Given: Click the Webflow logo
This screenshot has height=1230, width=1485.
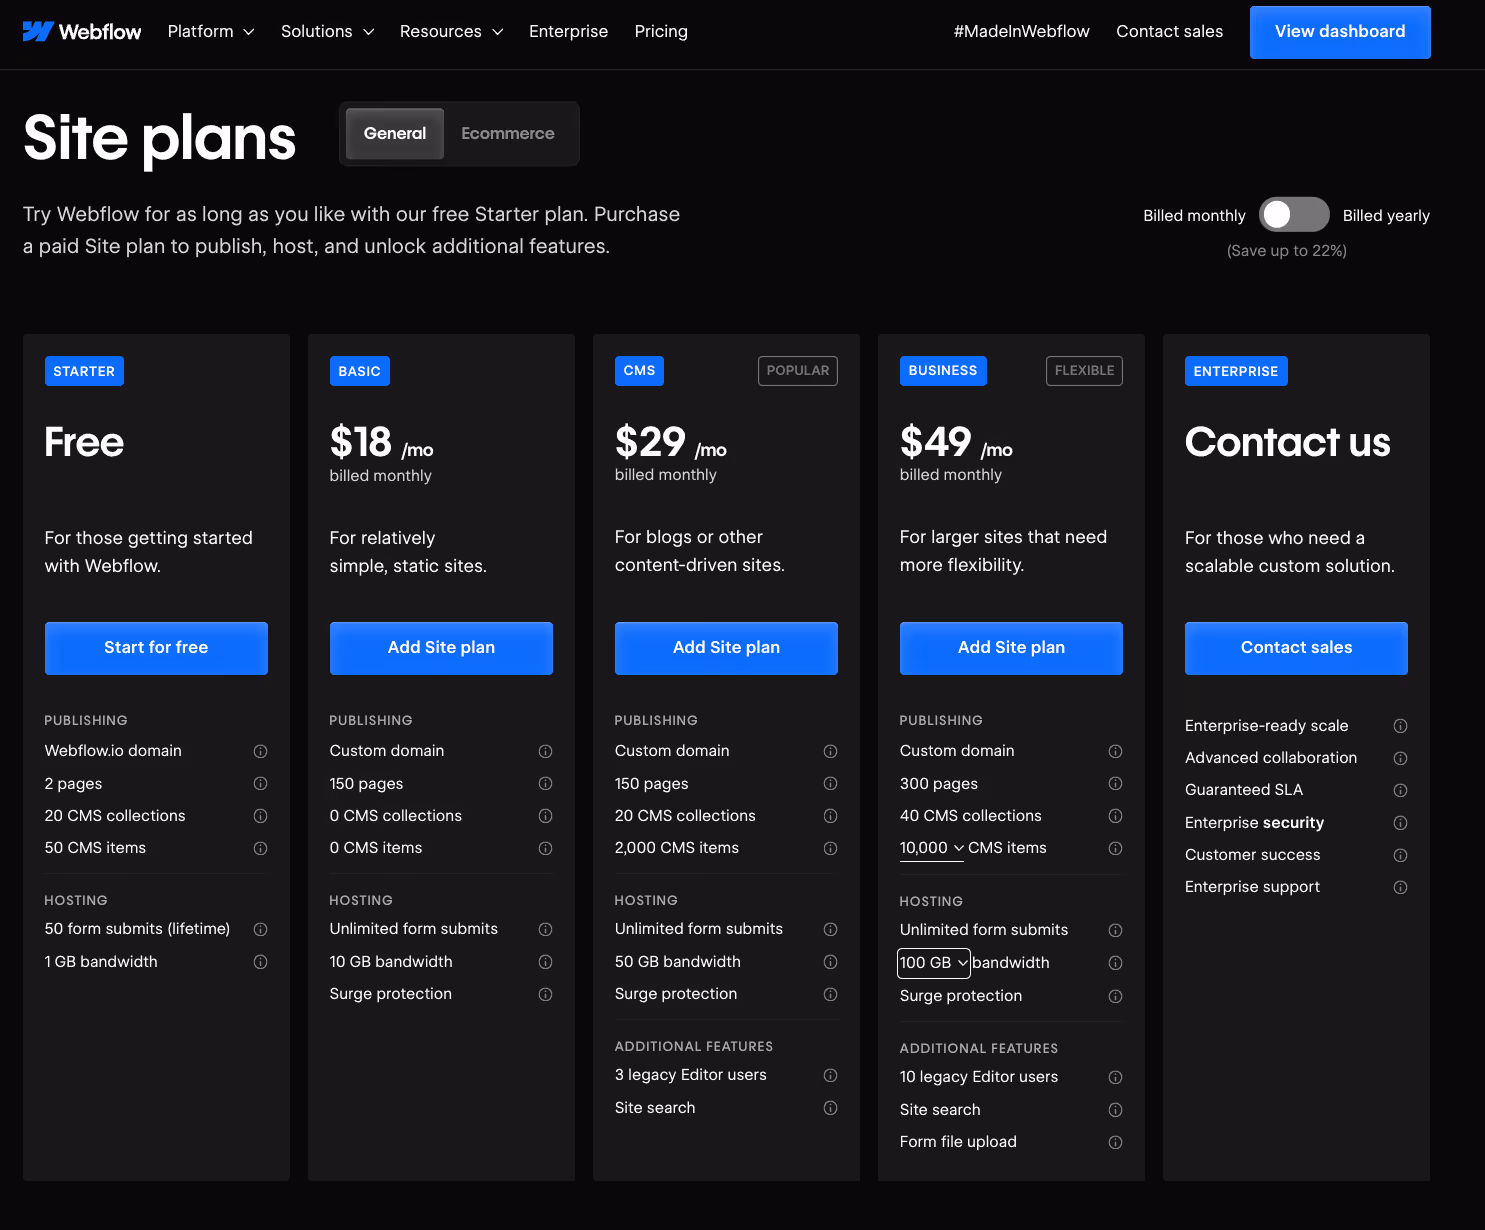Looking at the screenshot, I should [x=82, y=32].
